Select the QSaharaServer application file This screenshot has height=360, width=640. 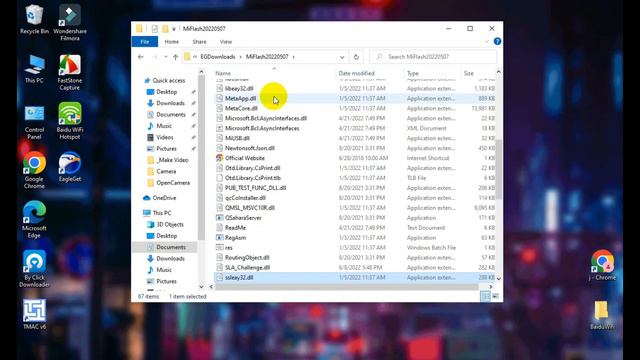243,218
